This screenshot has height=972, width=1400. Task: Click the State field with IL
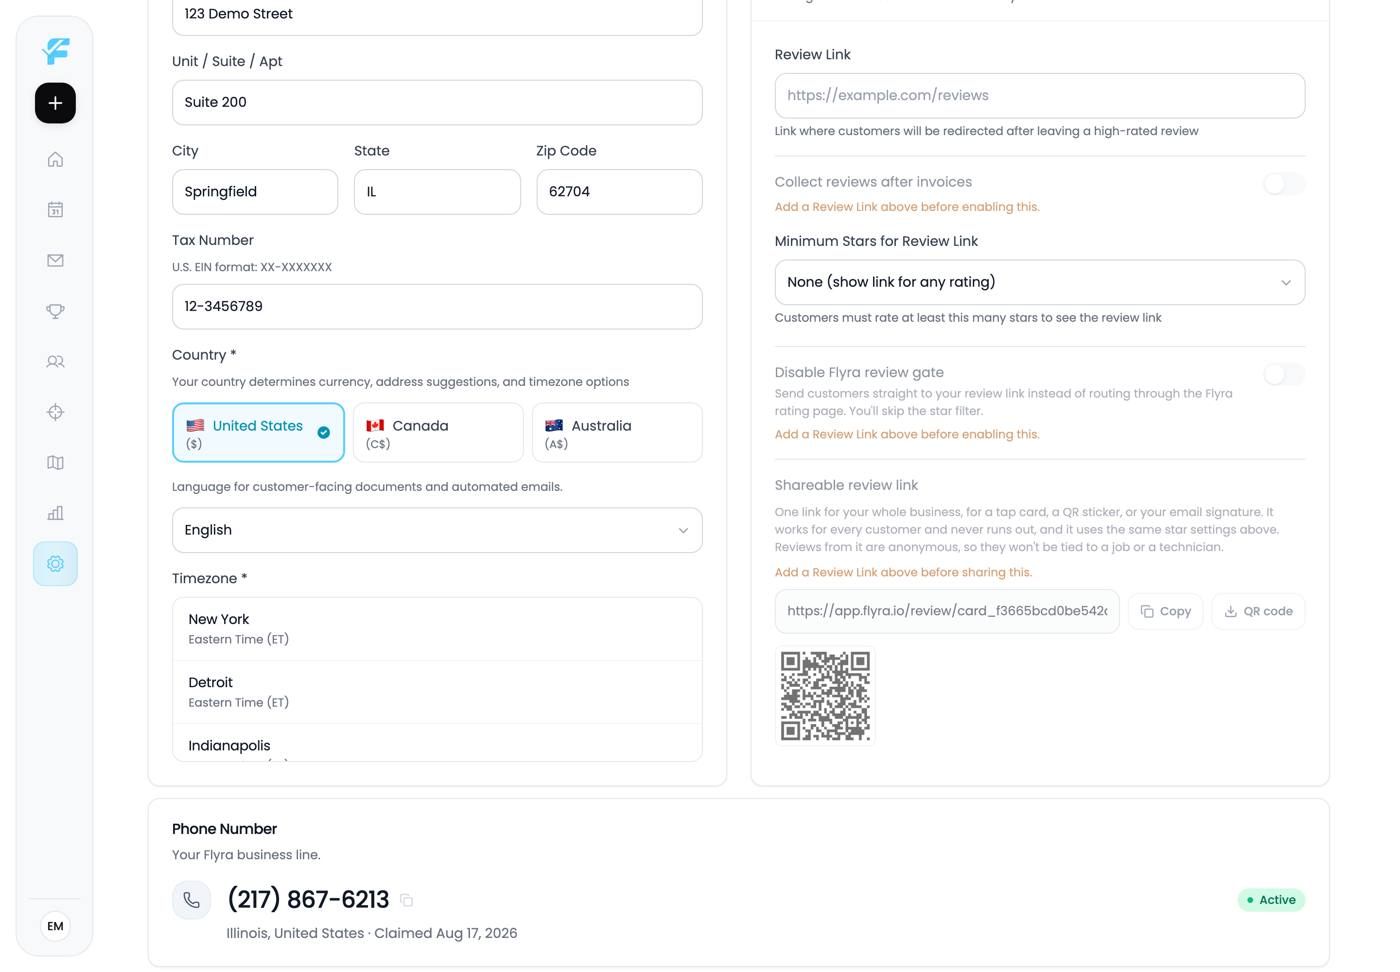click(x=437, y=192)
